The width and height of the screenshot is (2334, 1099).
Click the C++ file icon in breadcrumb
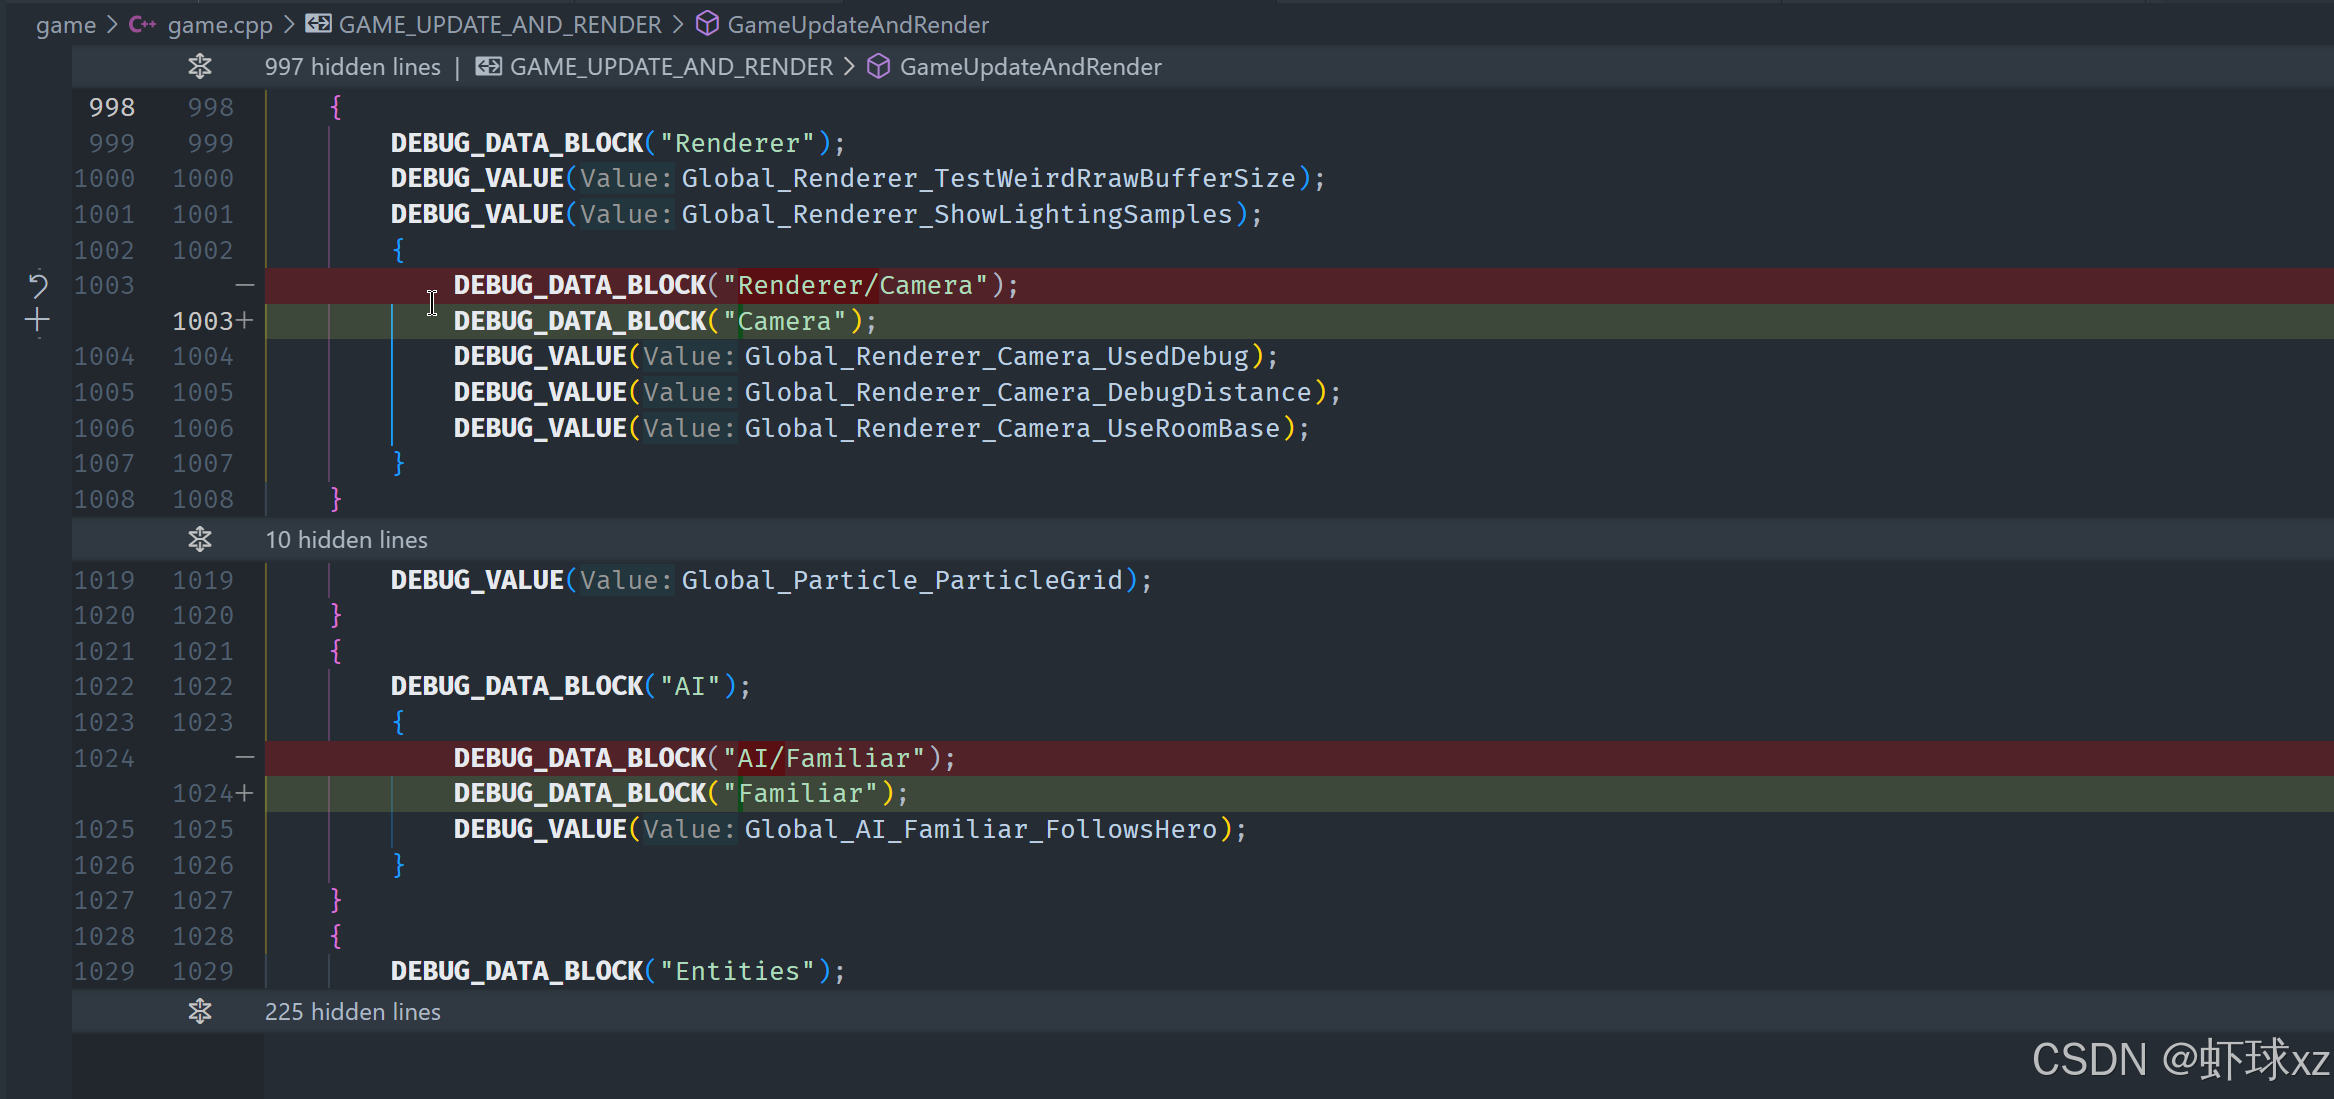142,25
